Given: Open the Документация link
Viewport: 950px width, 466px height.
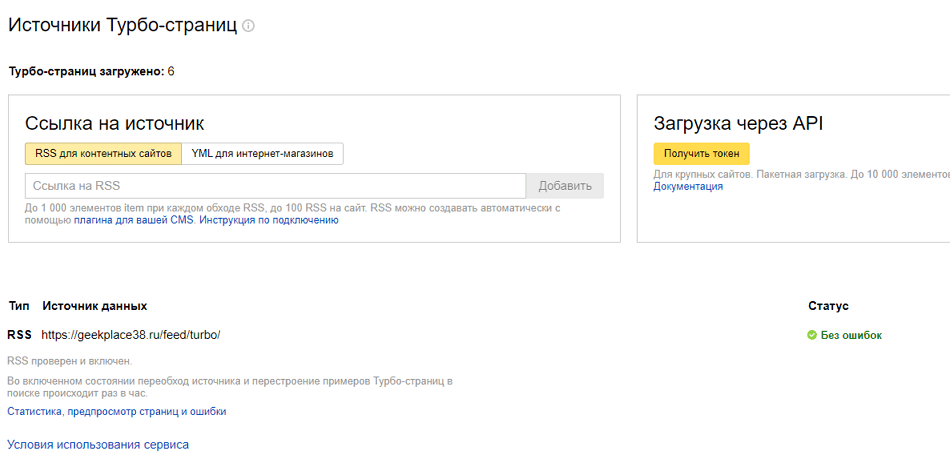Looking at the screenshot, I should 688,186.
